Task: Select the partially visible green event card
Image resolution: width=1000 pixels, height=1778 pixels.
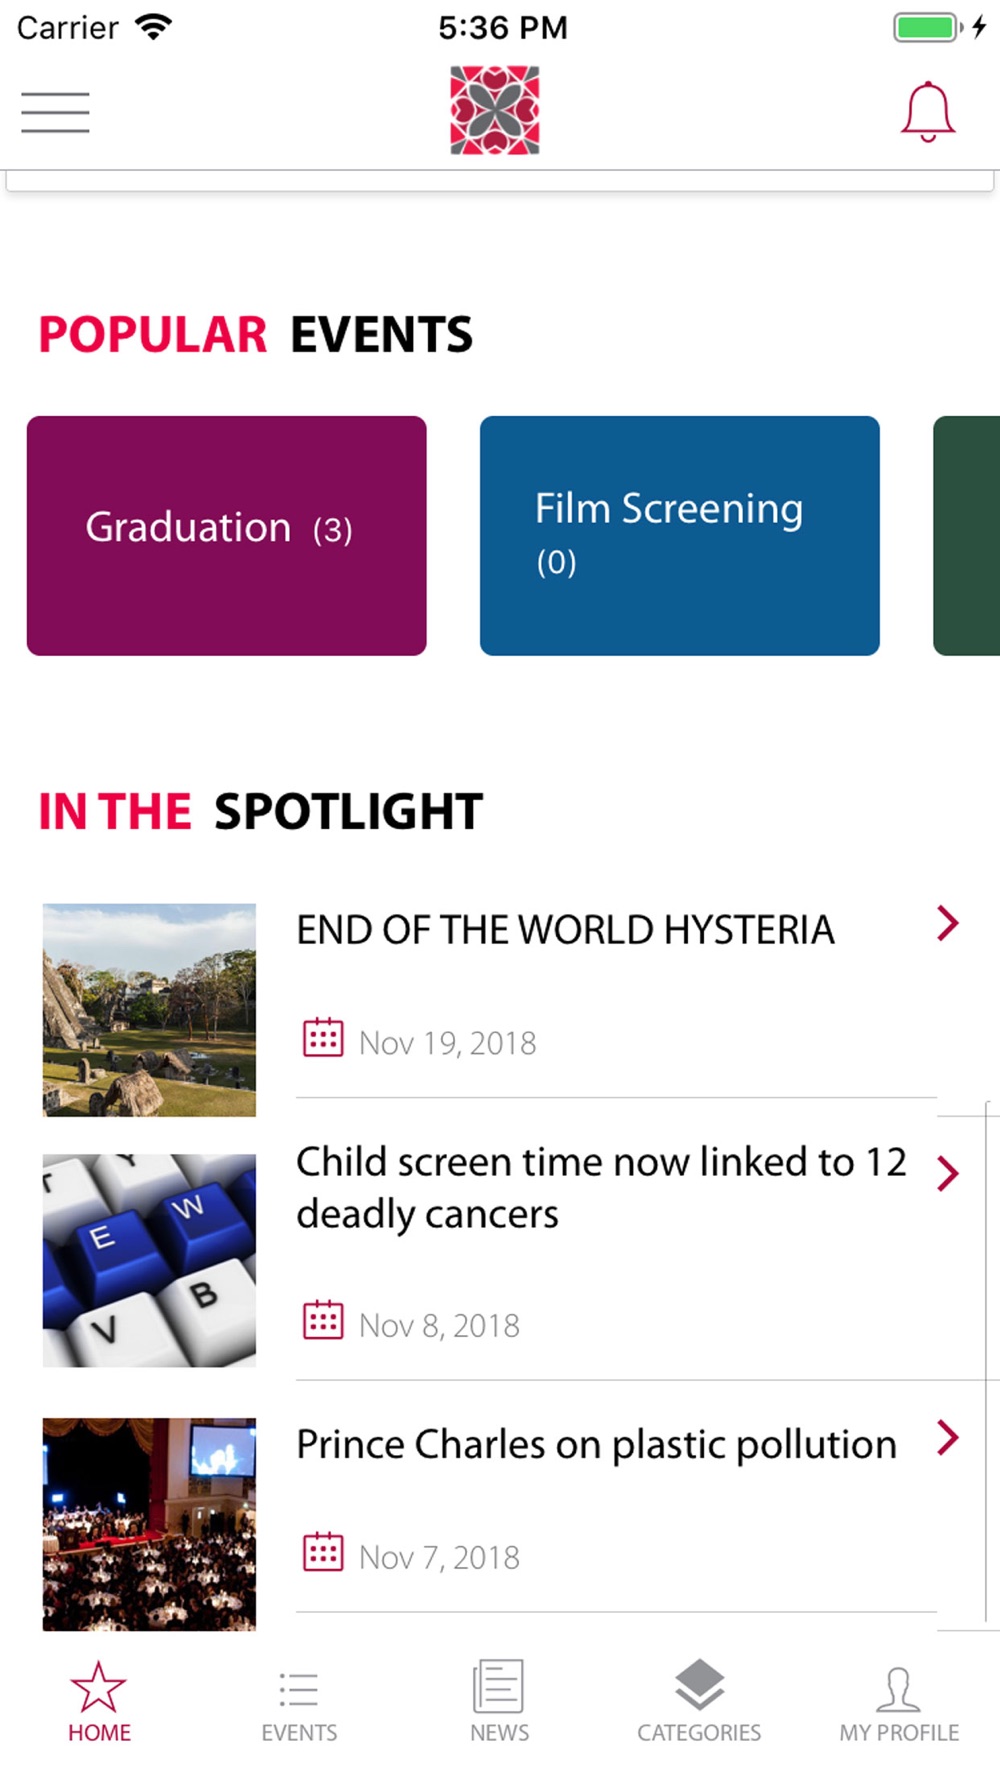Action: (966, 536)
